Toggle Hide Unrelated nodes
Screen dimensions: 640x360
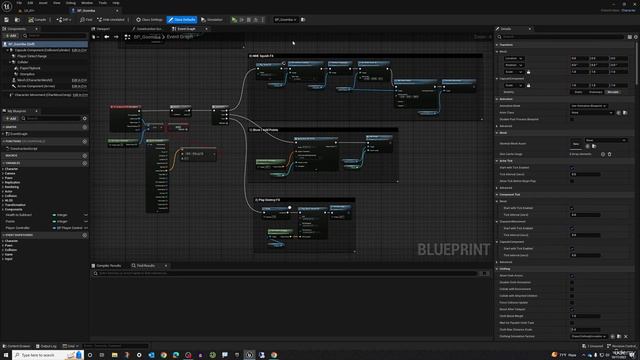pos(111,20)
